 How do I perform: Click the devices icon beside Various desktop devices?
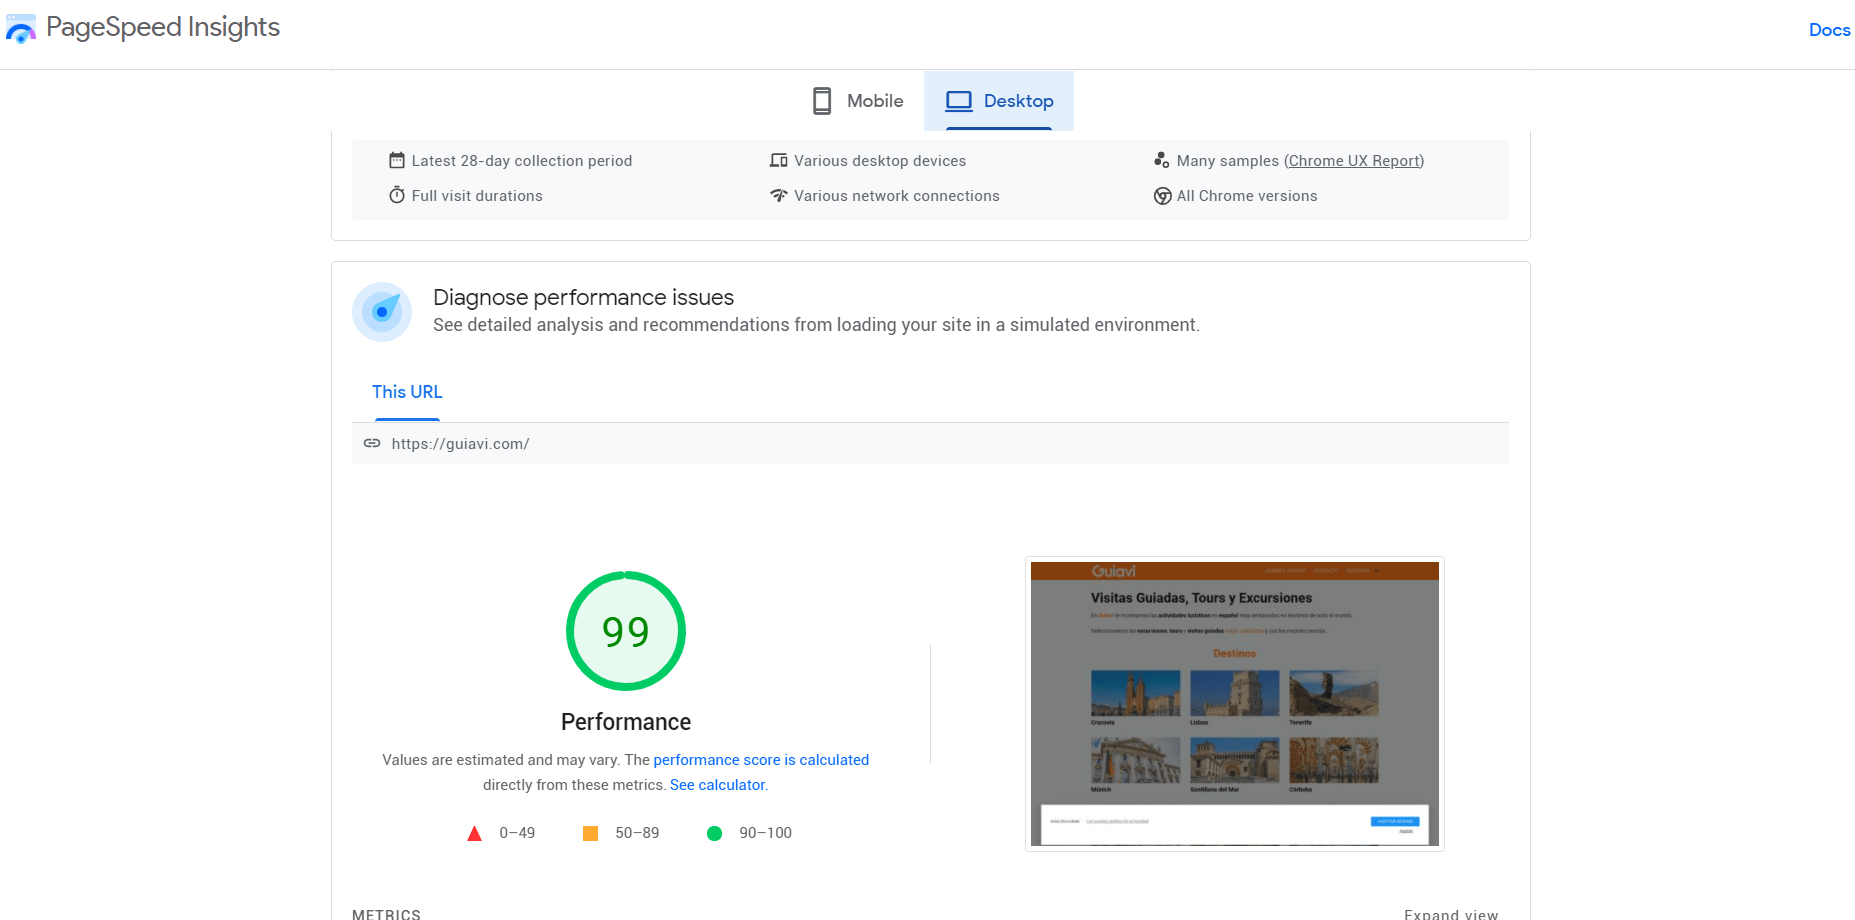(779, 160)
